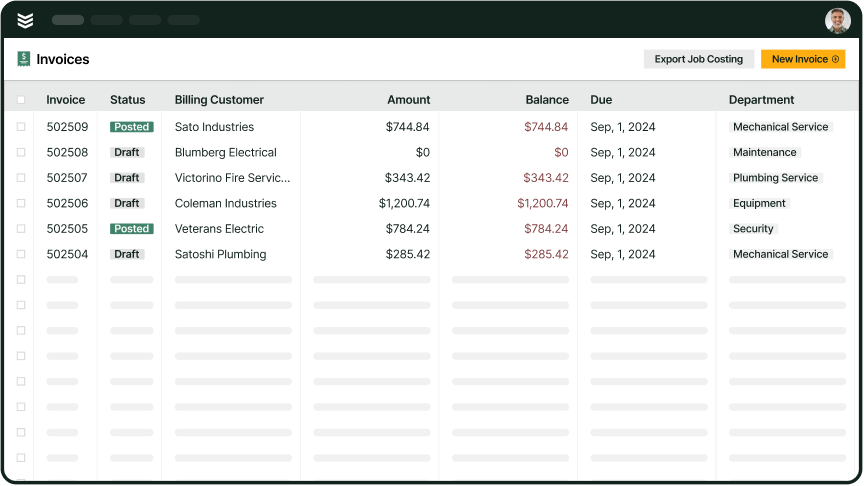The image size is (864, 486).
Task: Toggle the select-all header checkbox
Action: click(x=21, y=100)
